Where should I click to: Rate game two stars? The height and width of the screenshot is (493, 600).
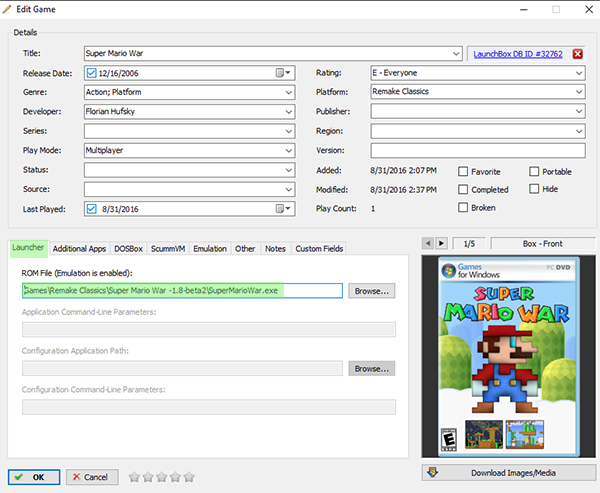point(148,477)
